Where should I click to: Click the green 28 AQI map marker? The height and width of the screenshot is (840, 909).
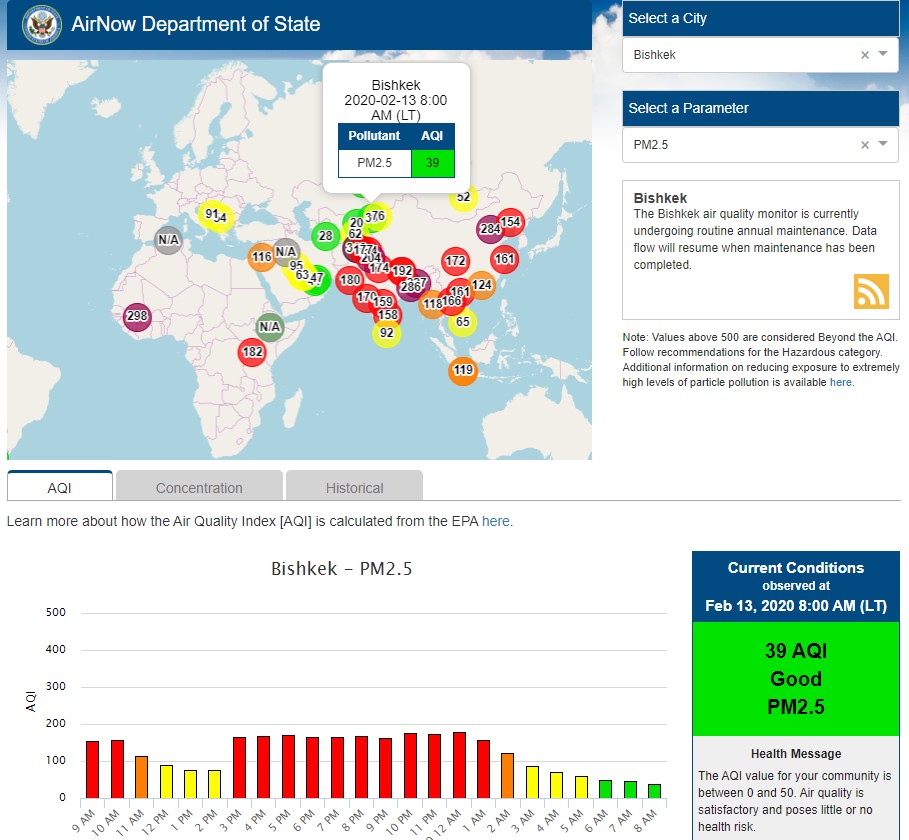(x=325, y=237)
